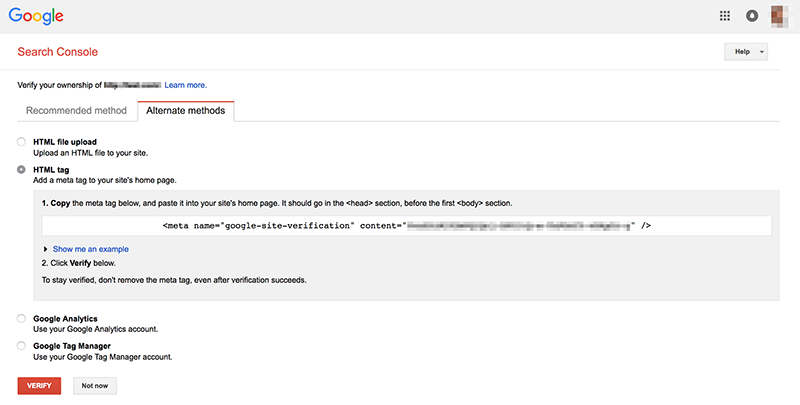Click the Google Analytics label

[65, 318]
